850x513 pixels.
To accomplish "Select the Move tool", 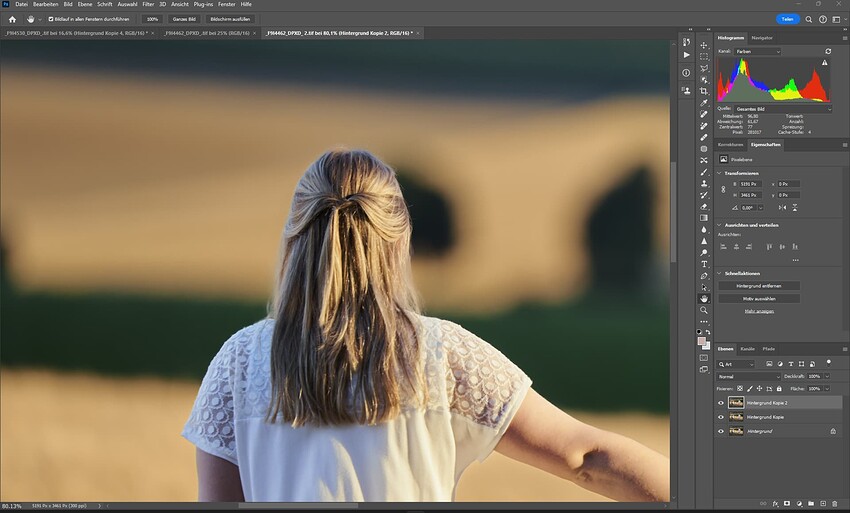I will pos(704,44).
